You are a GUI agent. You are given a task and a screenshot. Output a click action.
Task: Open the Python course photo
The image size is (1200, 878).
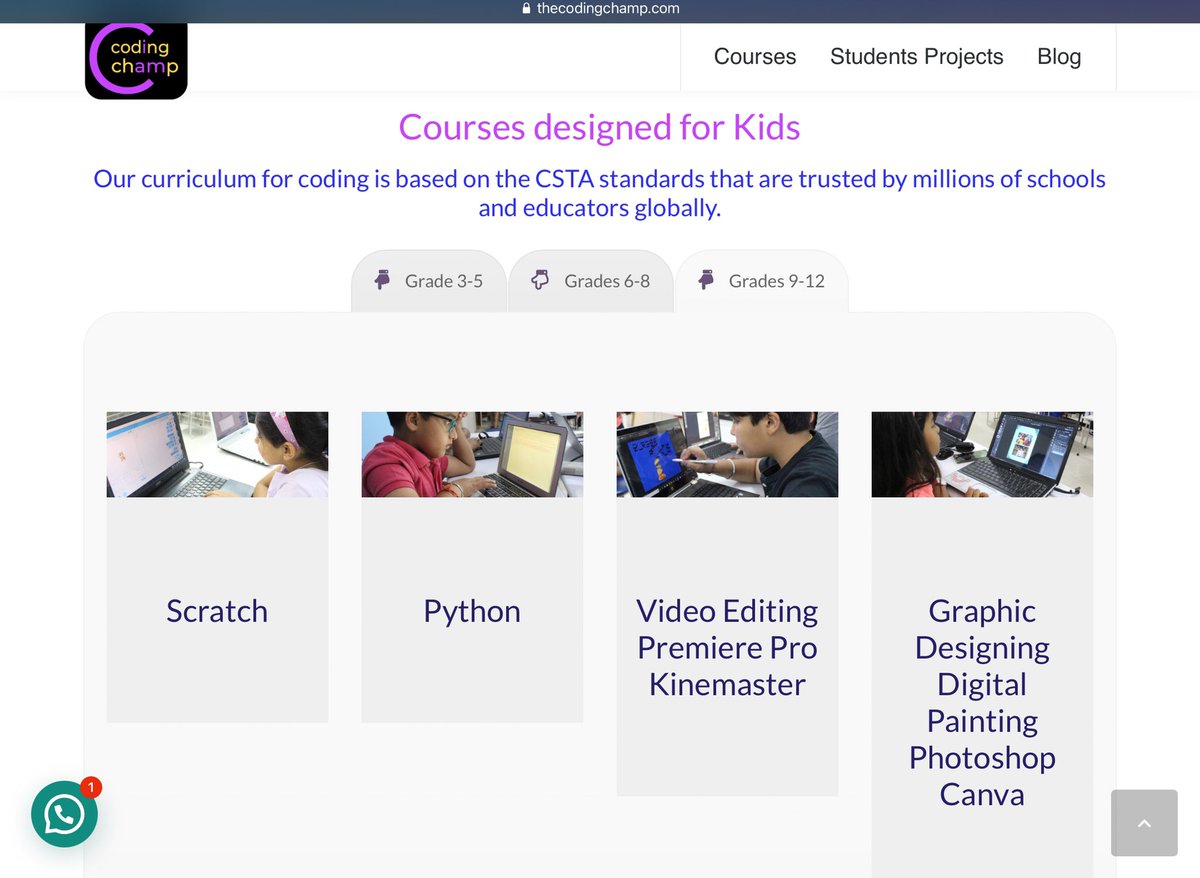pyautogui.click(x=472, y=454)
